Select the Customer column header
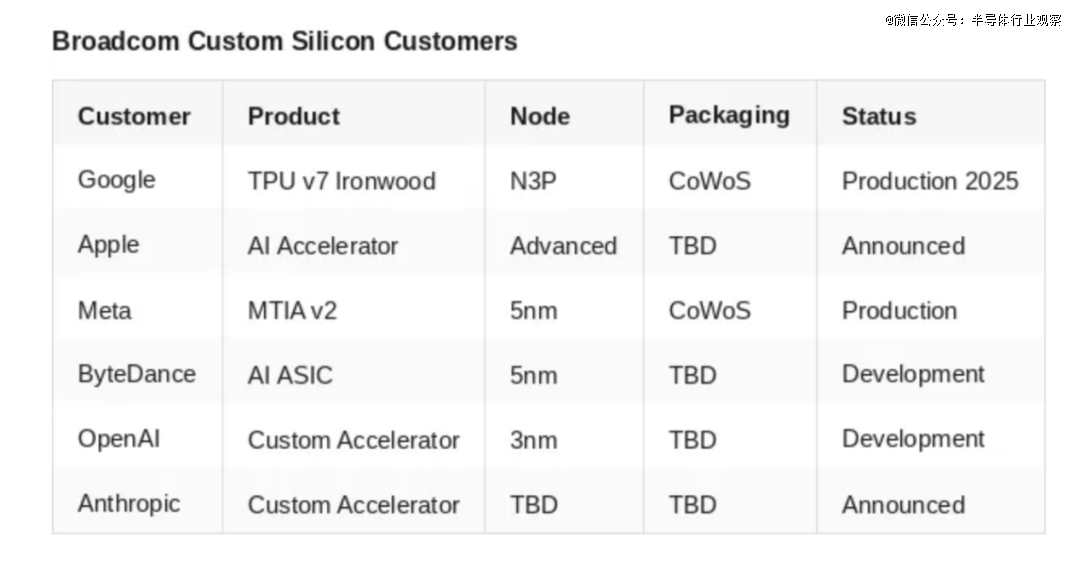The width and height of the screenshot is (1080, 570). tap(134, 116)
